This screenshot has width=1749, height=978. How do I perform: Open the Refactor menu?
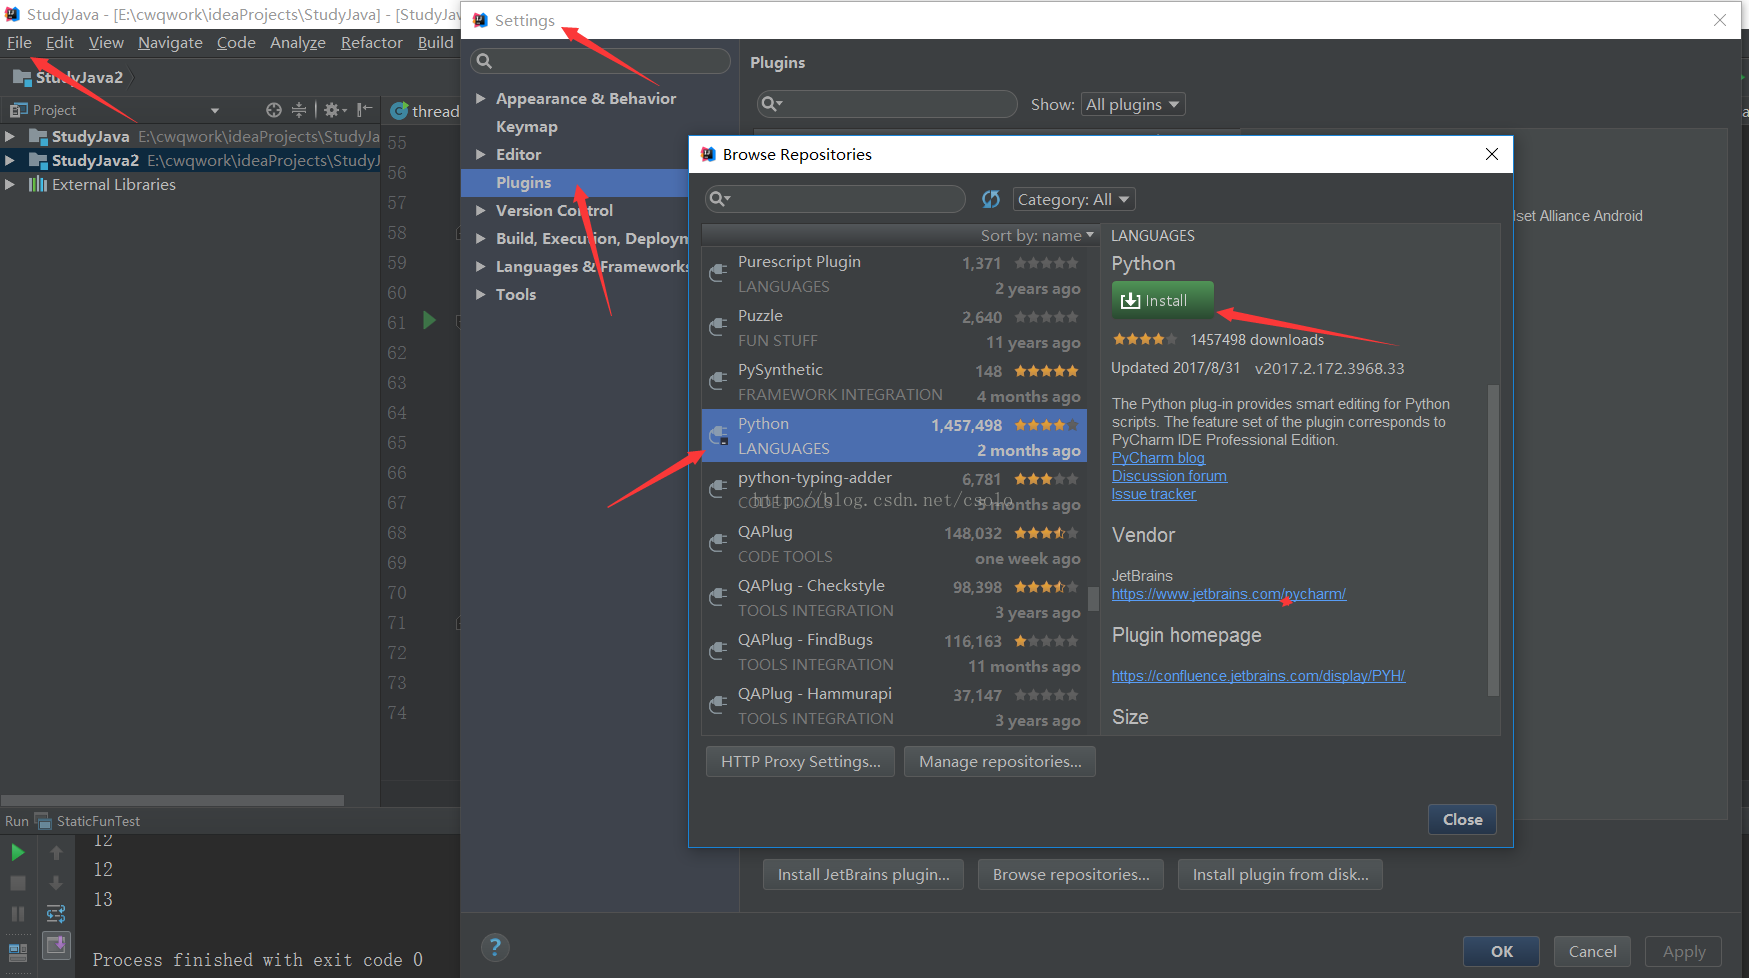click(371, 42)
